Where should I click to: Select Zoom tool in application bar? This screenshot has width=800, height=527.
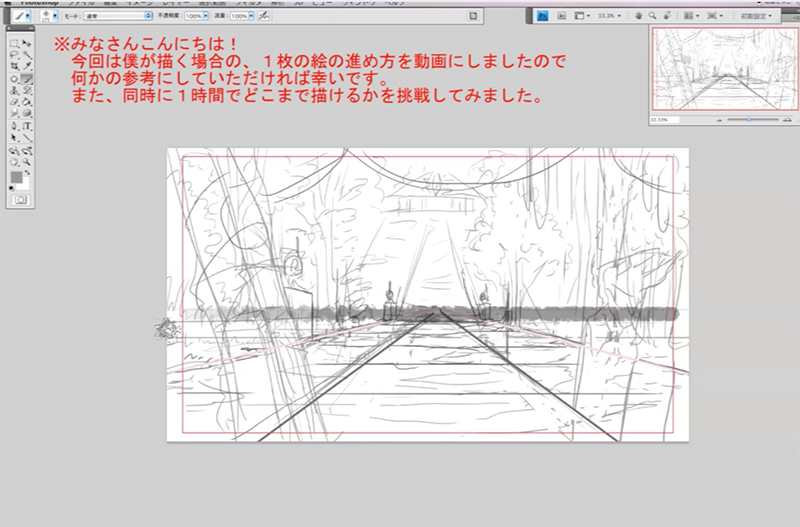tap(653, 16)
